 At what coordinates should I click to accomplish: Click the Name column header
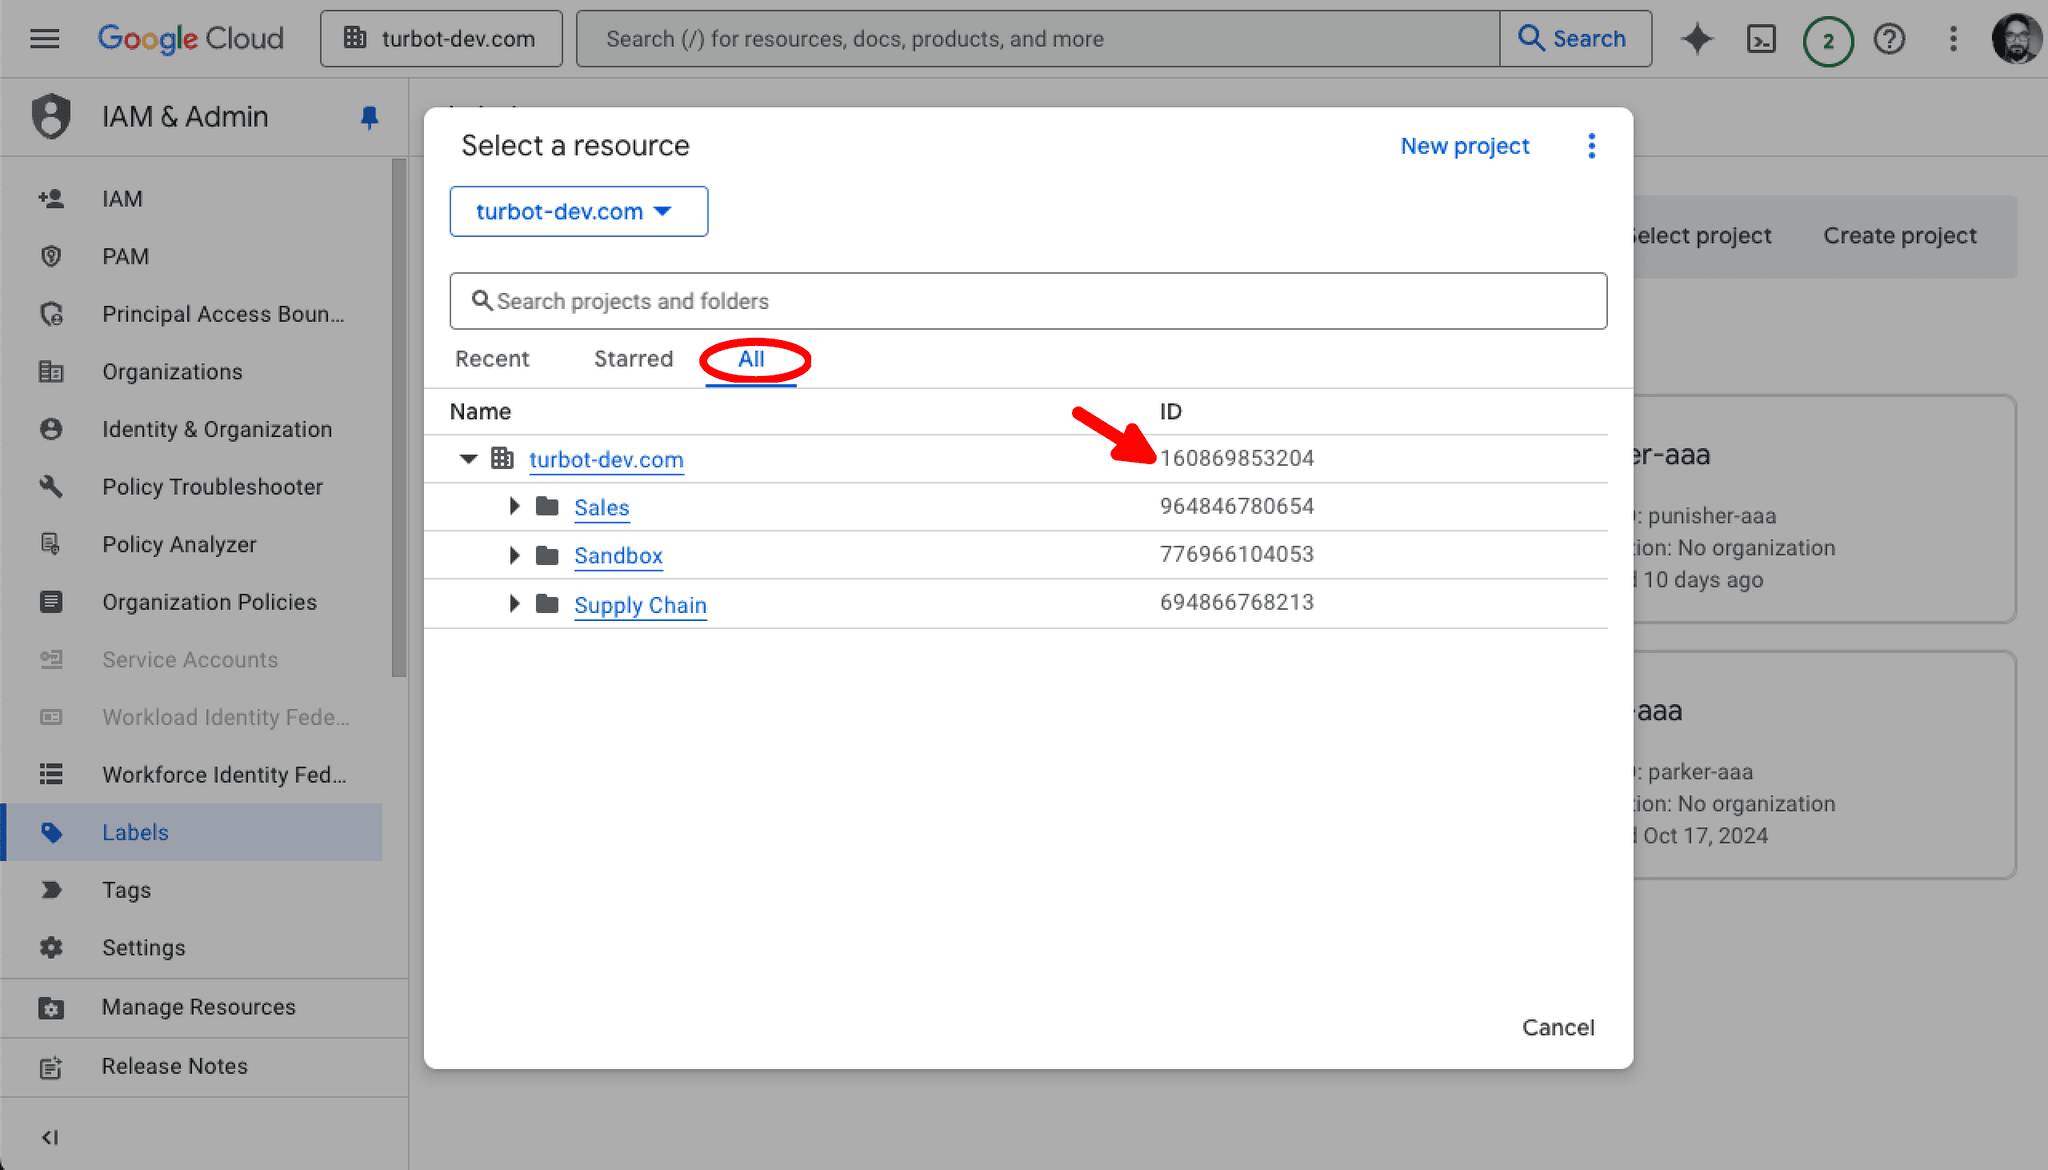(x=480, y=411)
